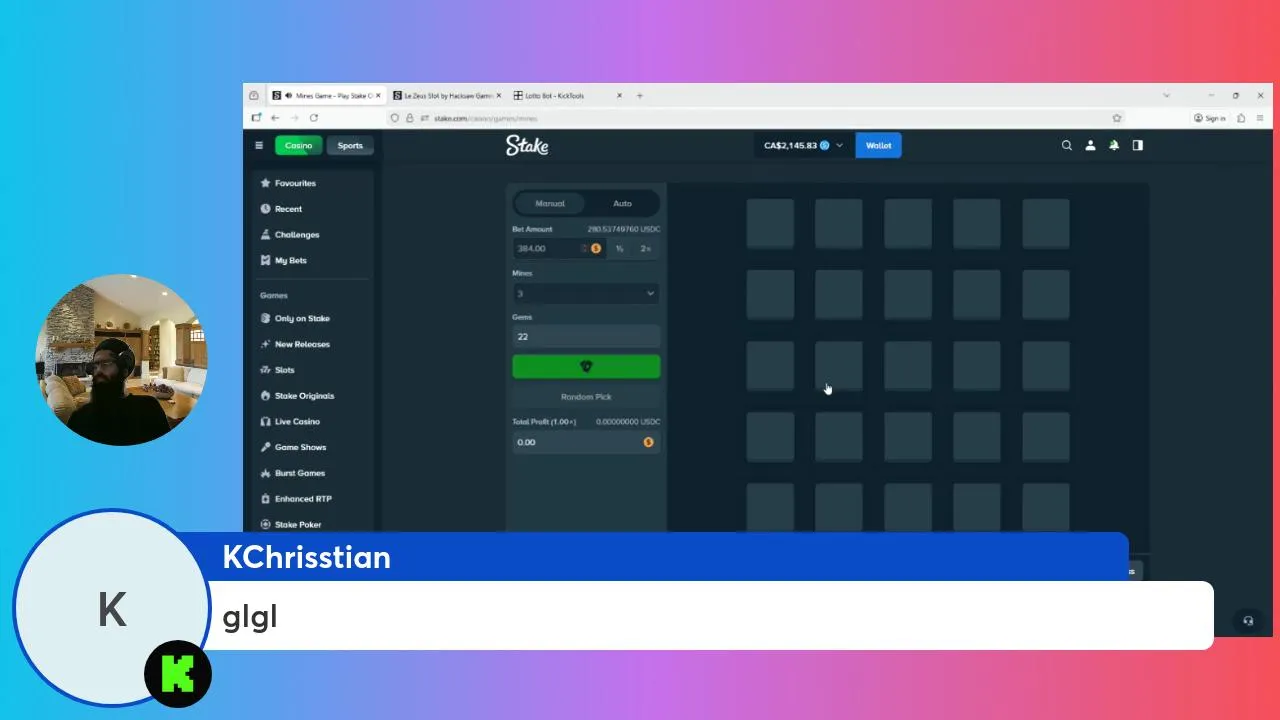Image resolution: width=1280 pixels, height=720 pixels.
Task: Go forward in browser history
Action: (x=294, y=118)
